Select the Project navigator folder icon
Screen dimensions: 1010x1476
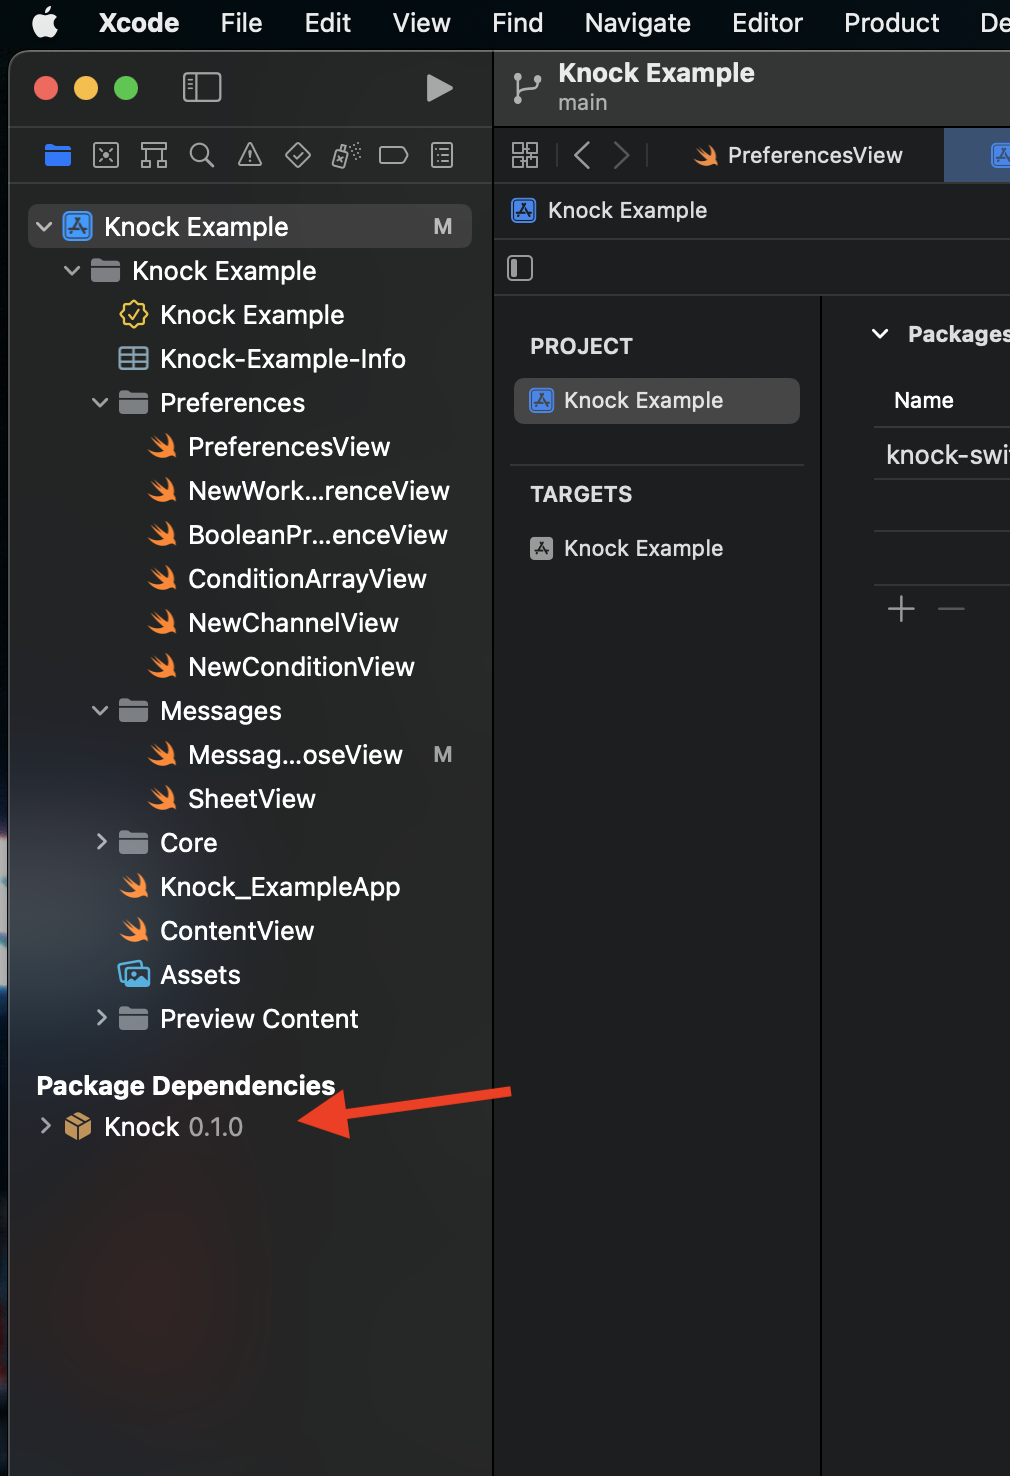click(x=58, y=155)
